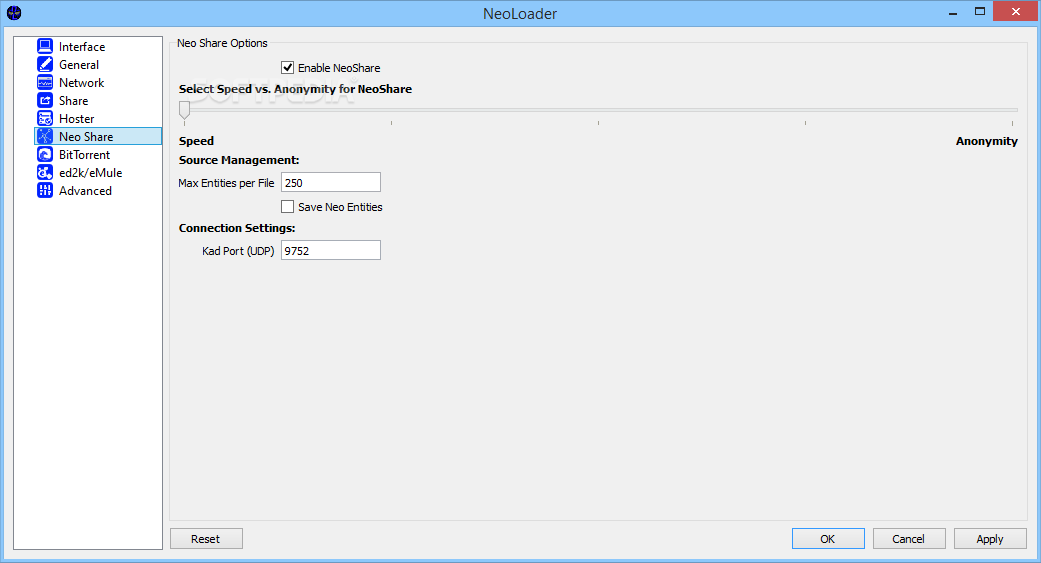Click the Share arrow icon

pyautogui.click(x=44, y=100)
